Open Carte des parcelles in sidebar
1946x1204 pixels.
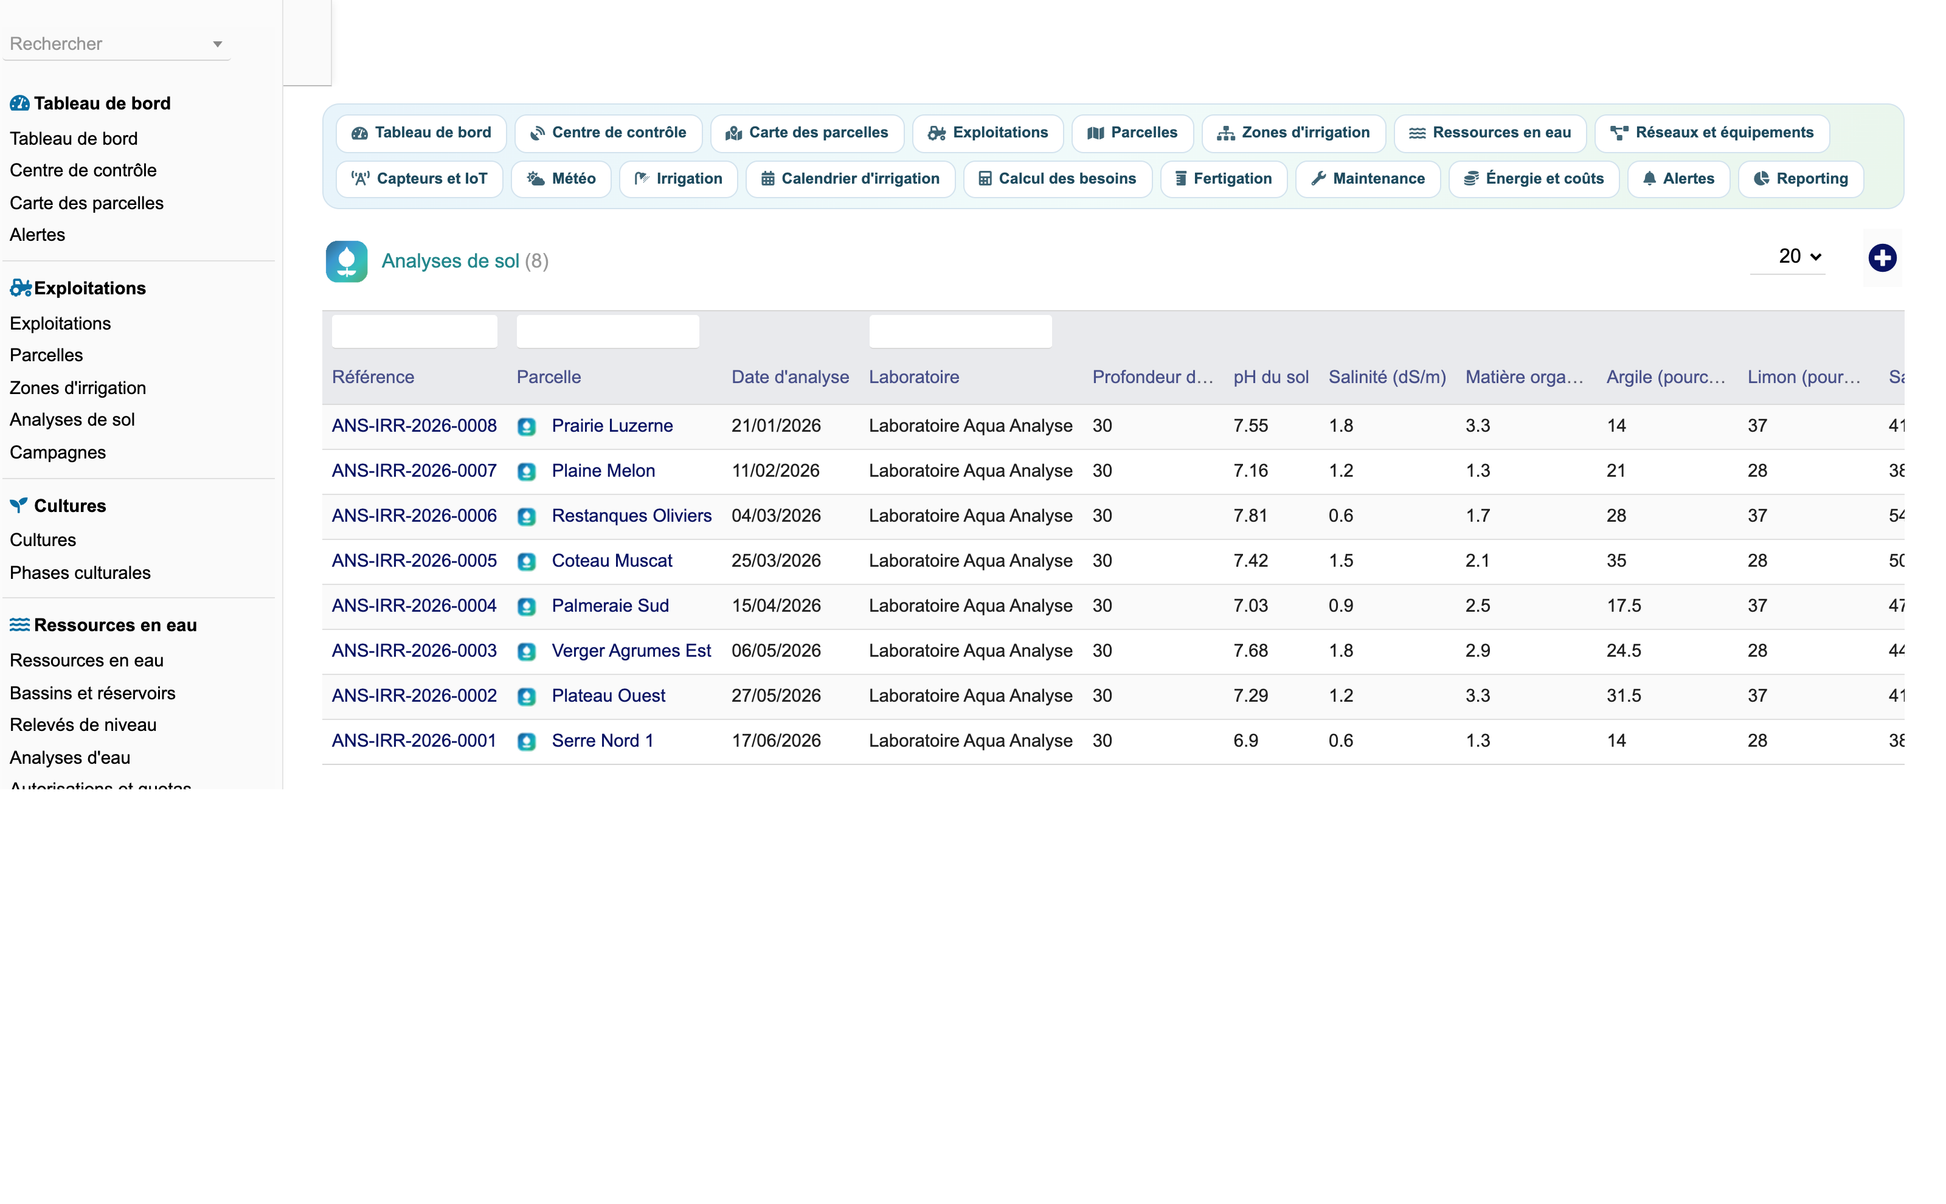point(87,203)
